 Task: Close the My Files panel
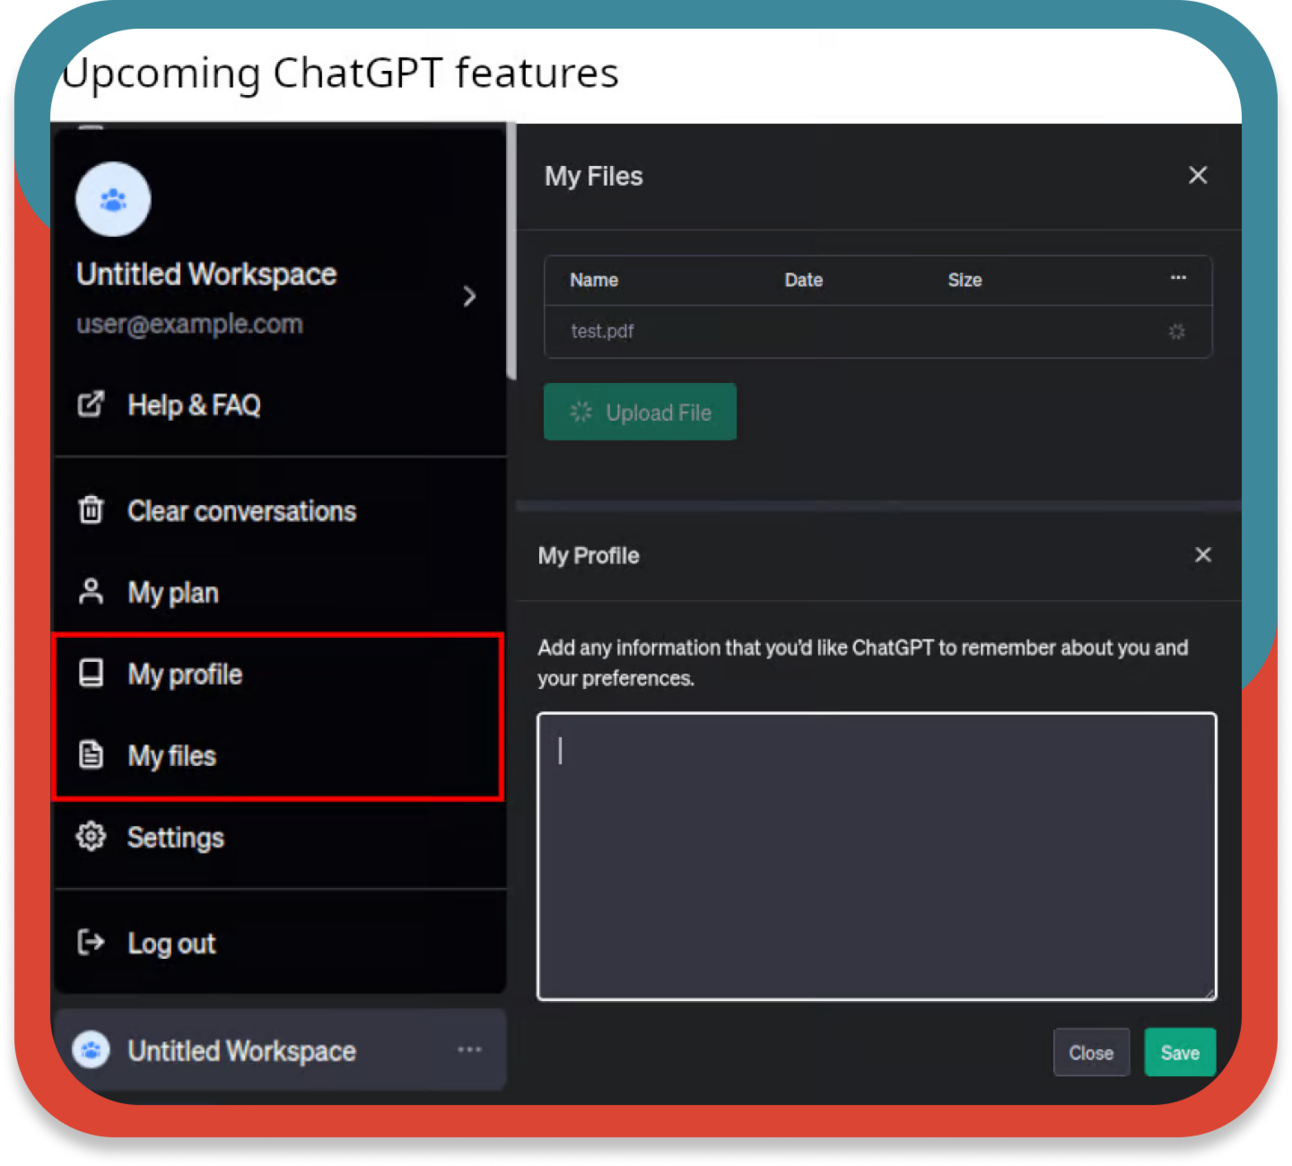point(1198,176)
